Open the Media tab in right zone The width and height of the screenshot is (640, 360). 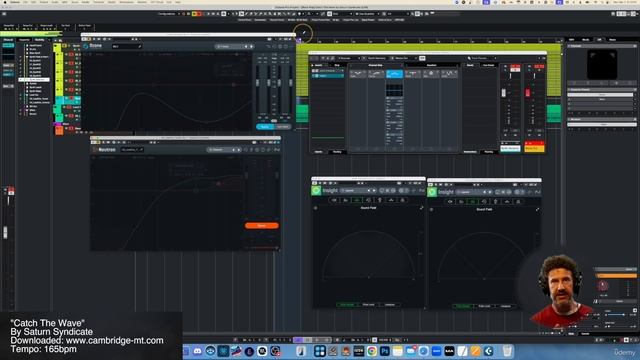click(585, 40)
